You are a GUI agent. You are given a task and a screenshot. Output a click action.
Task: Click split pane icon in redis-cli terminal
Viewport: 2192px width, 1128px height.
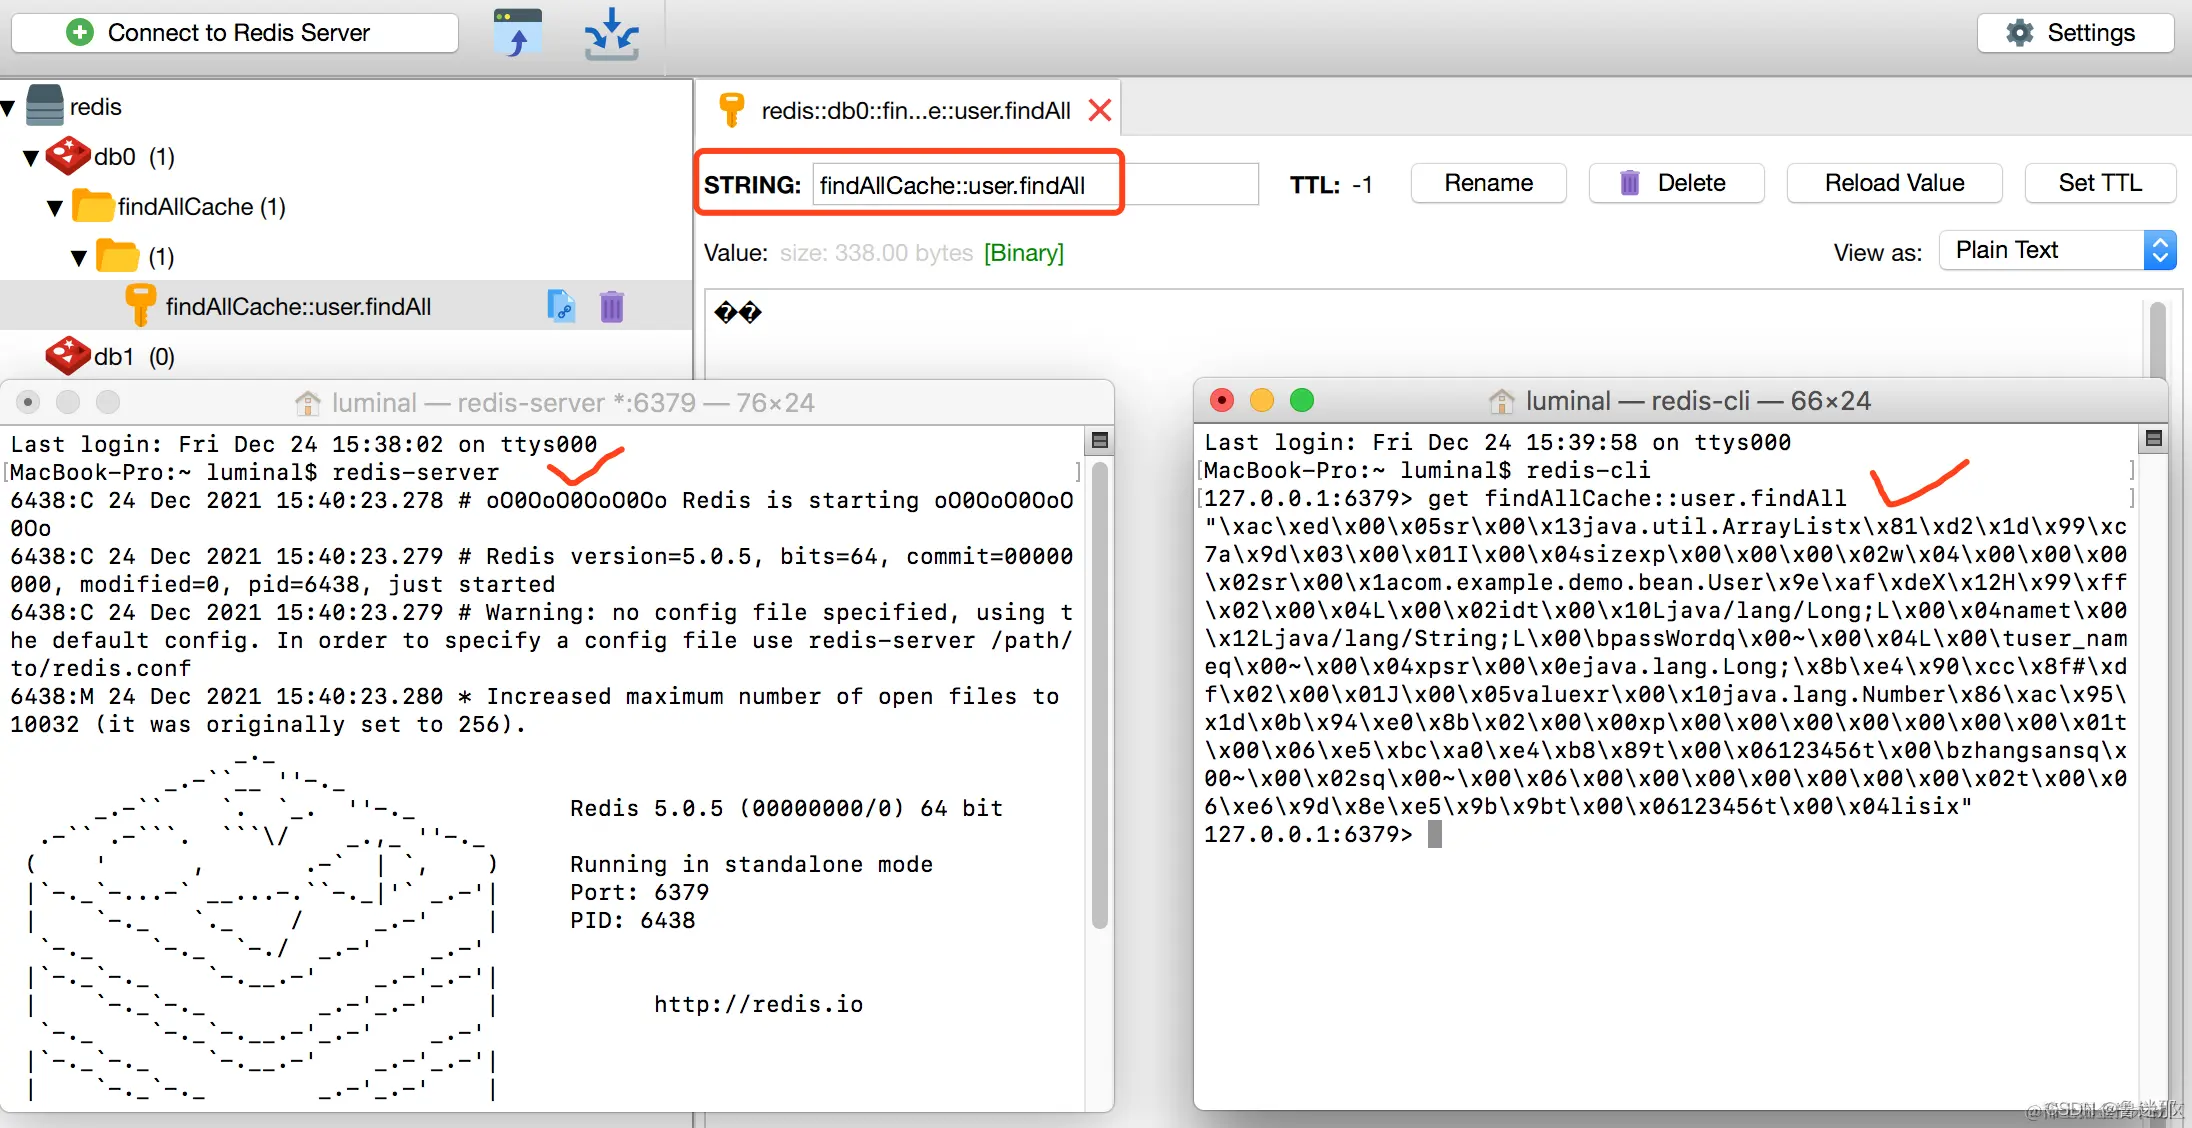[x=2153, y=438]
